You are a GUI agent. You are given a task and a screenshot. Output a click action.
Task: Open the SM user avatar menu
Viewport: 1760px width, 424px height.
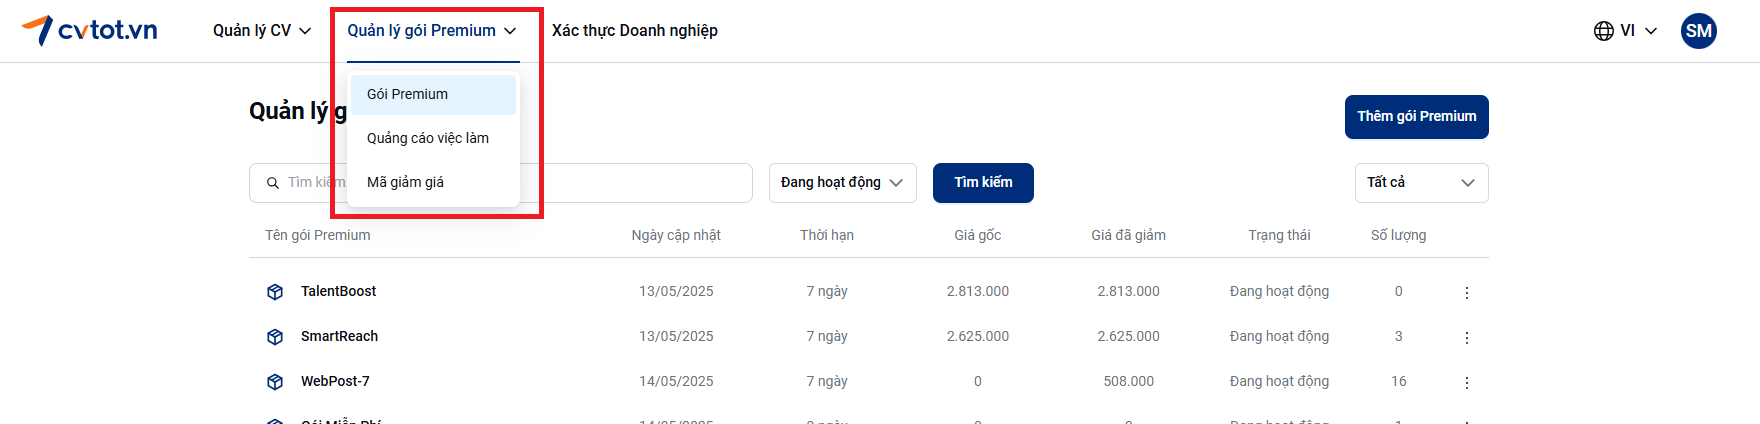pos(1699,31)
